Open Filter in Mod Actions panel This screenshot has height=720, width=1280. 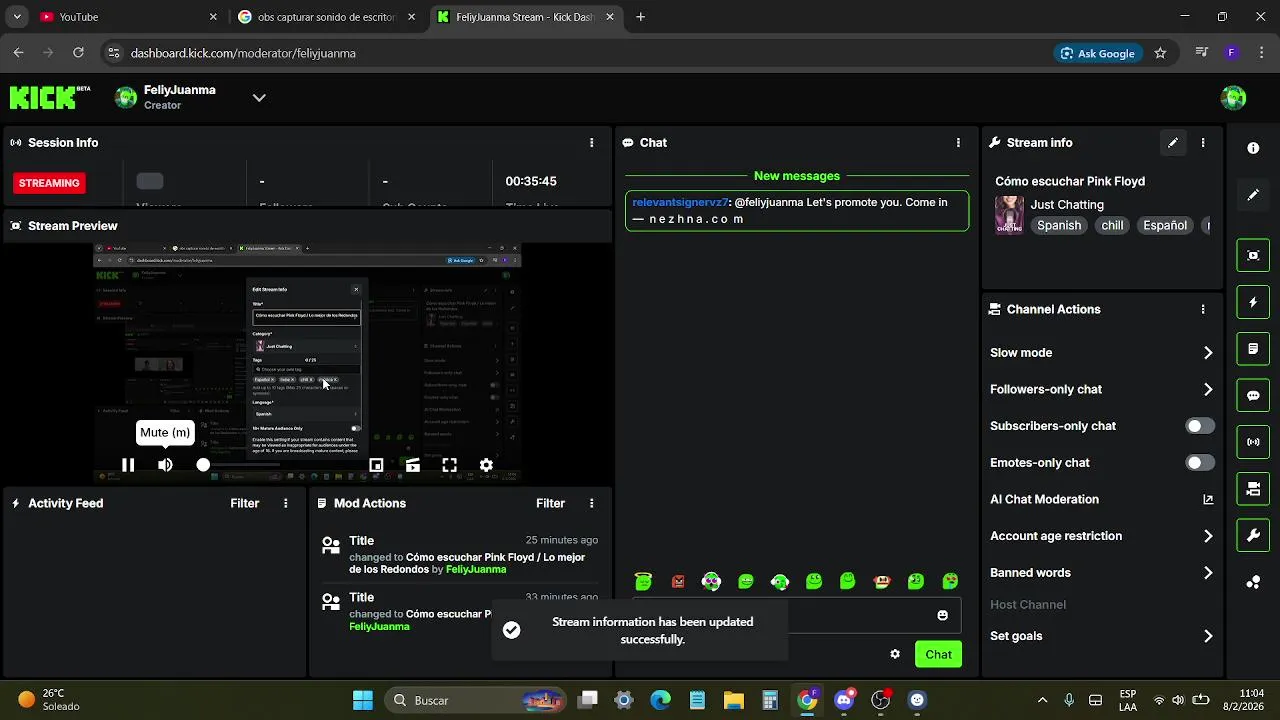(x=550, y=504)
